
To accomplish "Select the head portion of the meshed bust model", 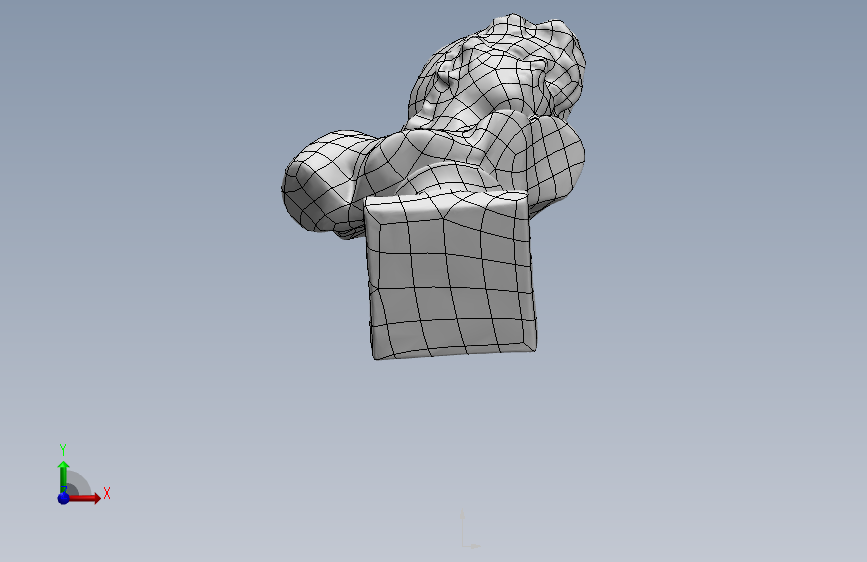I will (498, 72).
